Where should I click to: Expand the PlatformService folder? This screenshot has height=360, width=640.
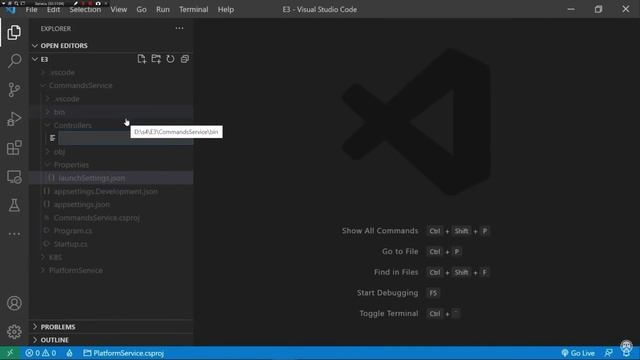click(x=111, y=270)
